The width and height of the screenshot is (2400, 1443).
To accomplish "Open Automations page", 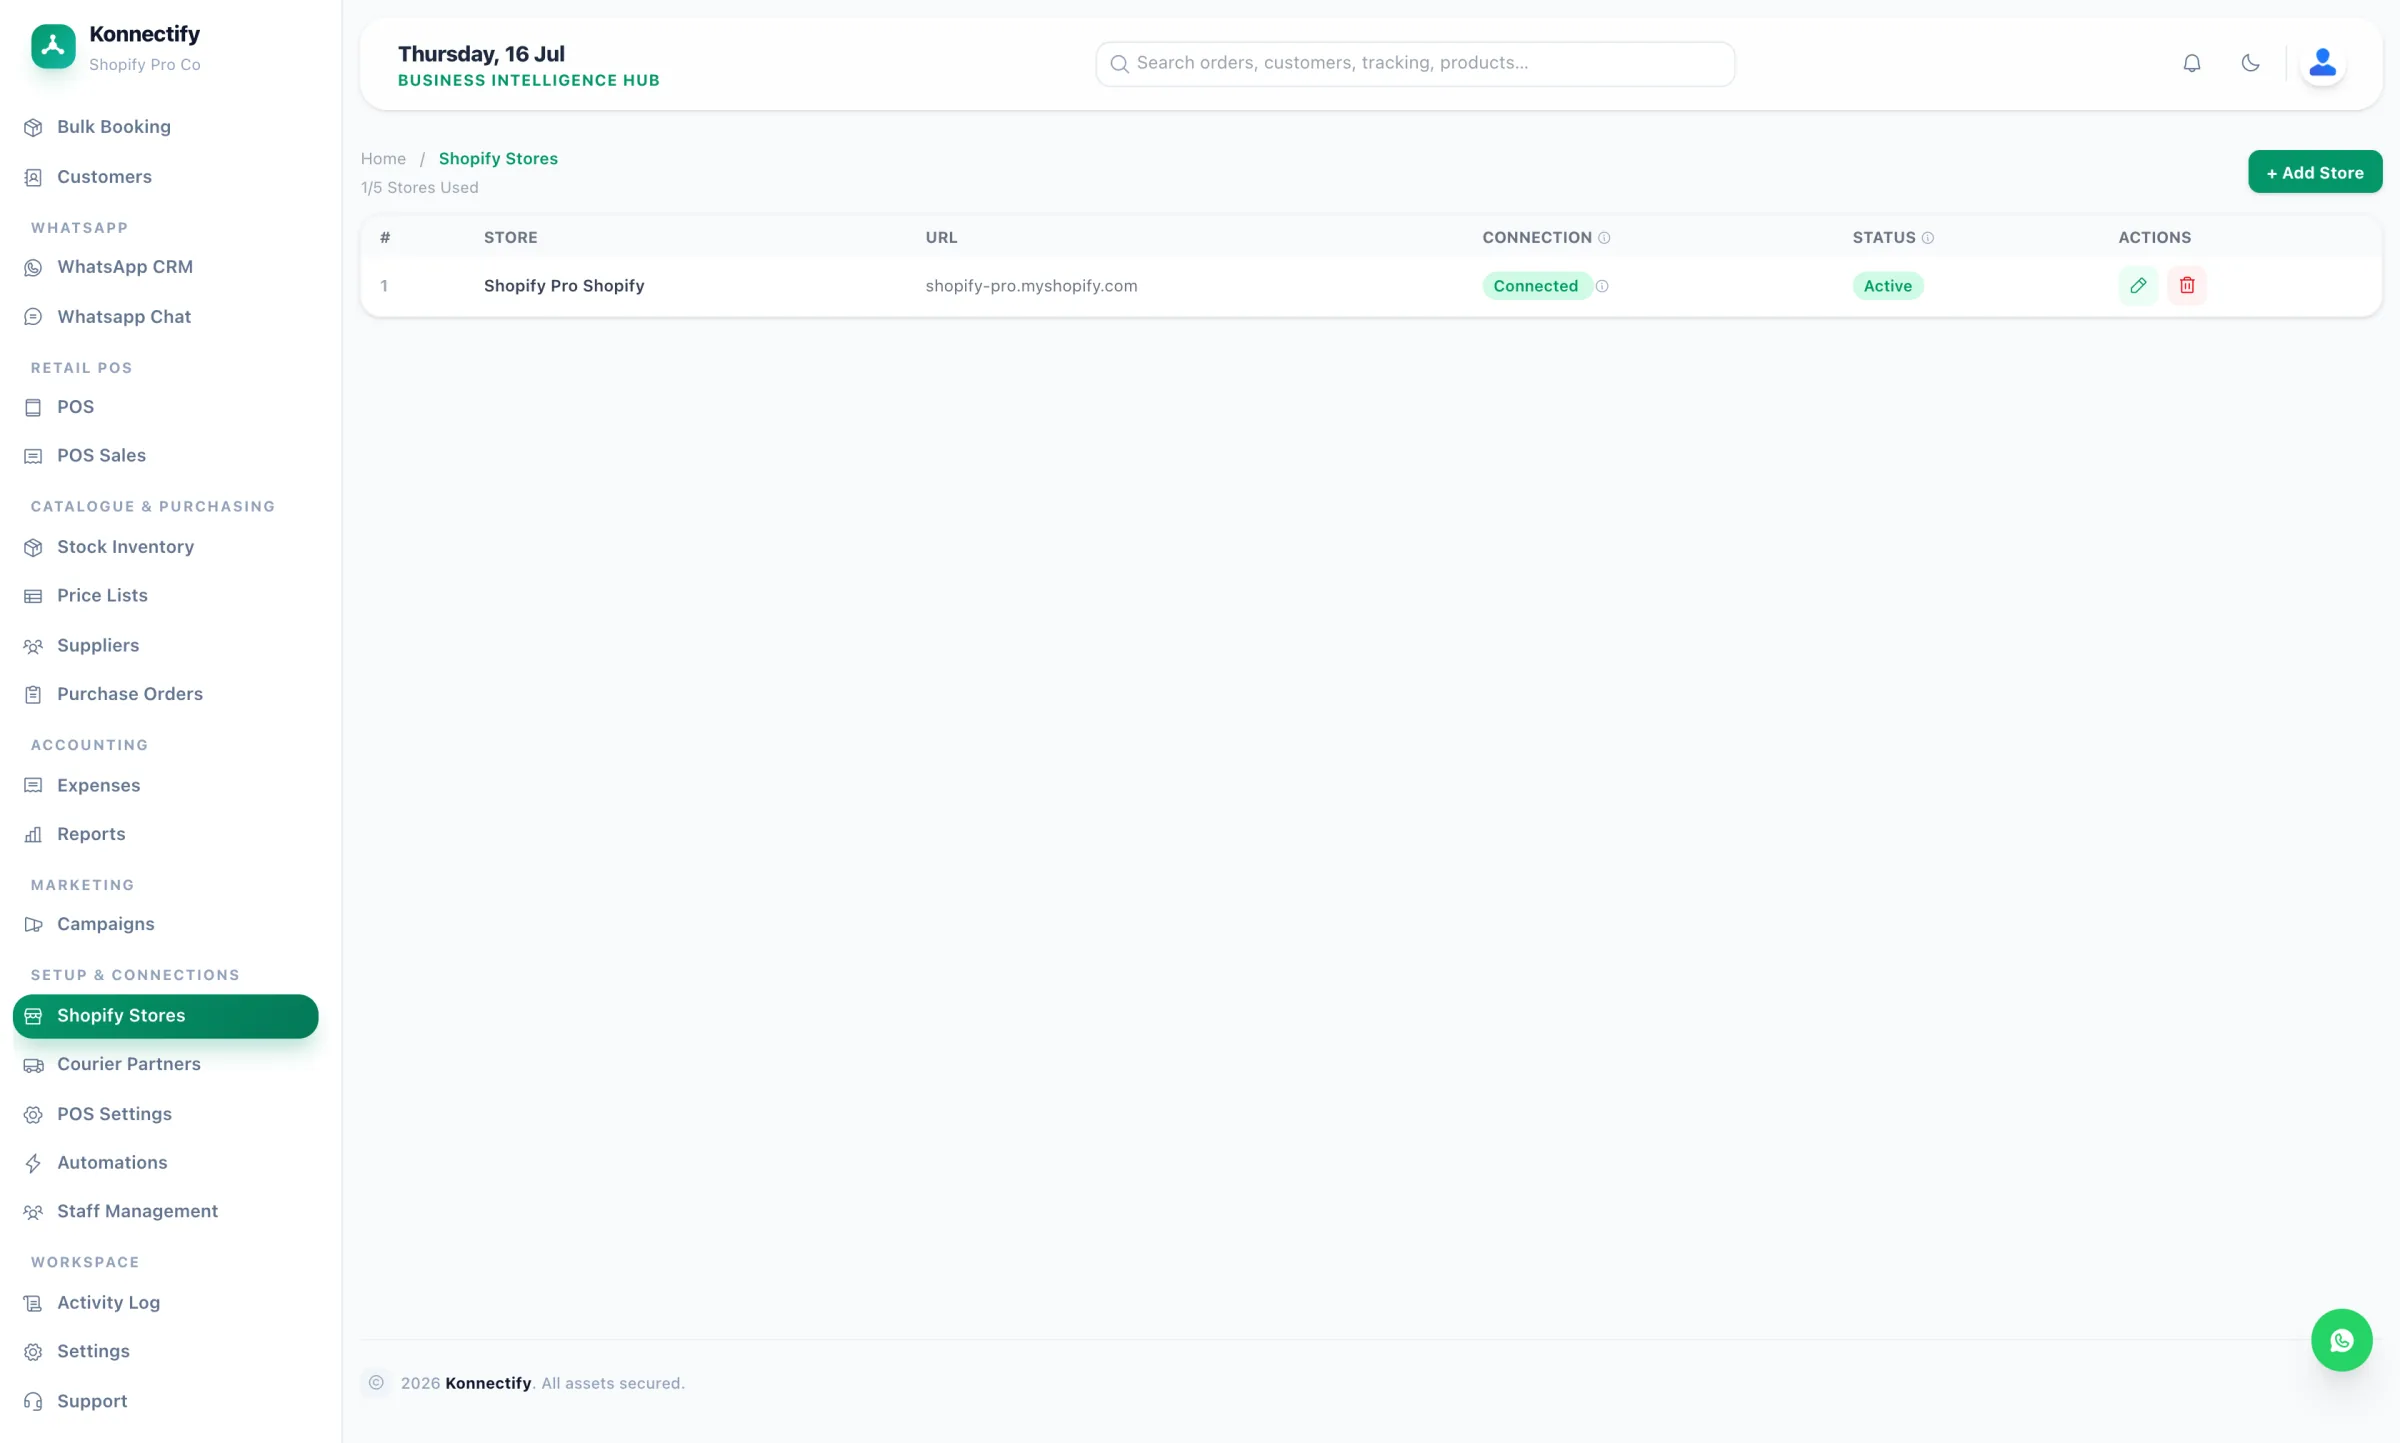I will point(165,1163).
